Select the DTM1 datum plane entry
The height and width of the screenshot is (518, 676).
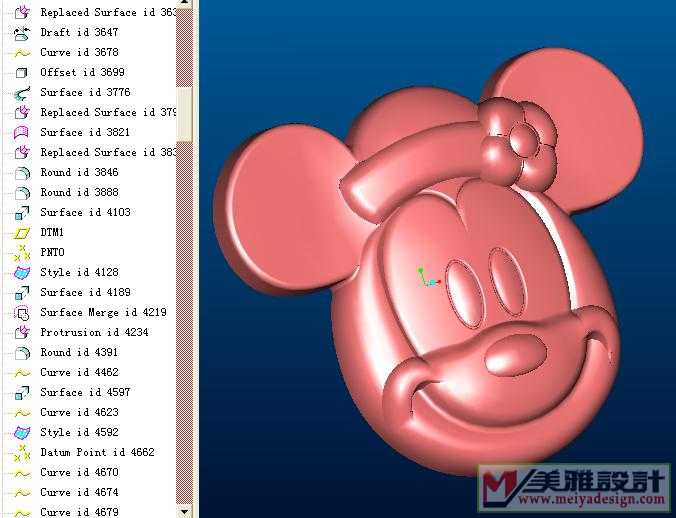(x=52, y=233)
